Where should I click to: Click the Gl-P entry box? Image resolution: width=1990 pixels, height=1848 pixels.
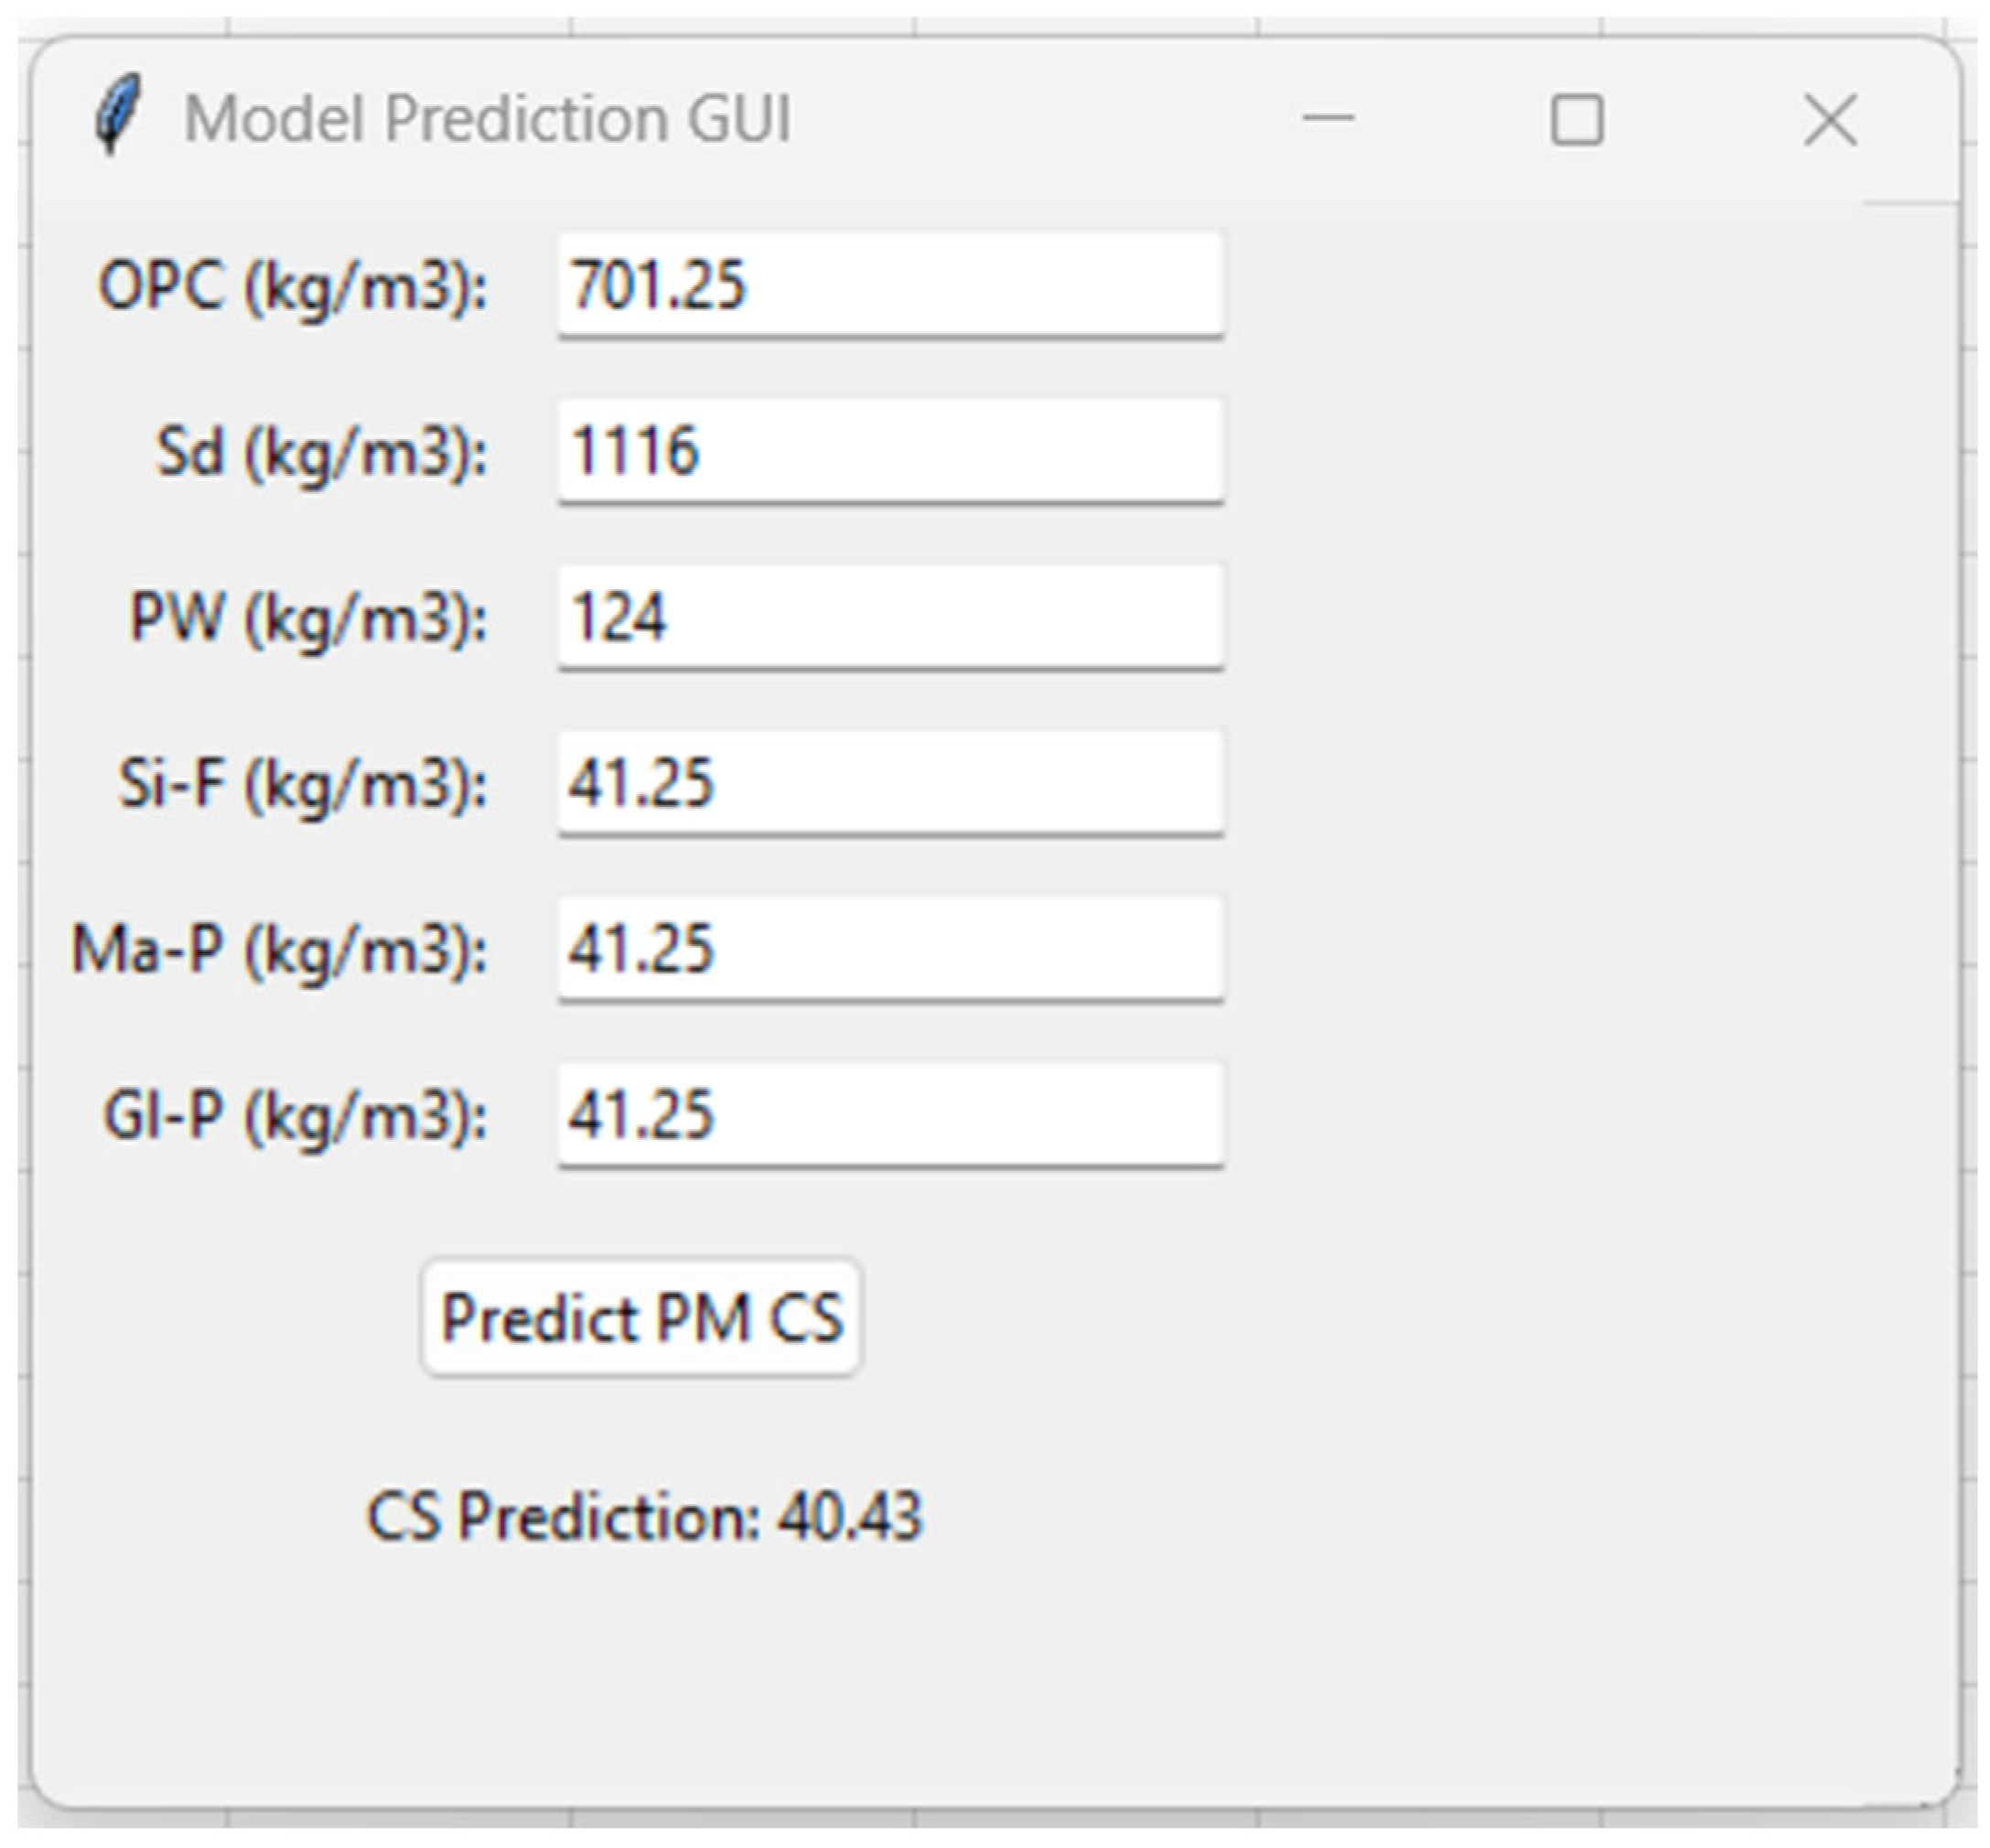pos(890,1115)
